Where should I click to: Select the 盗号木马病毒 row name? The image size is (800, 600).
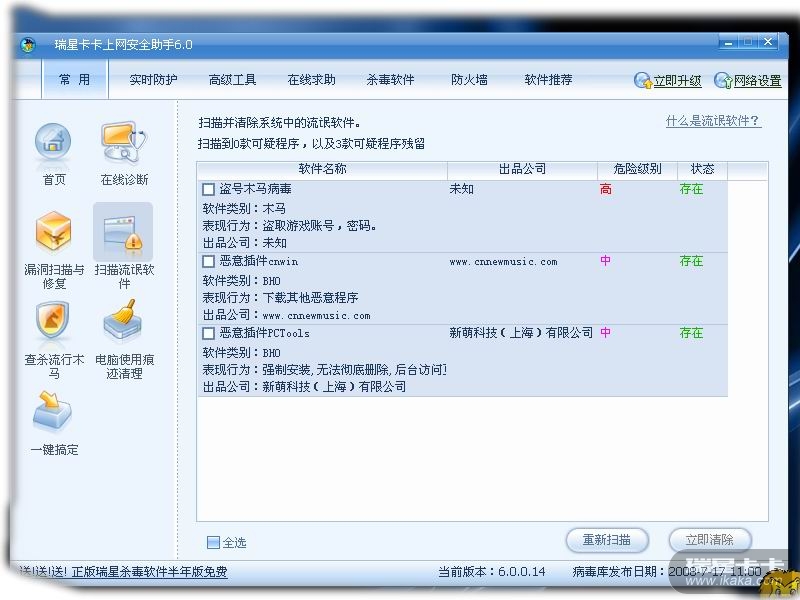pyautogui.click(x=256, y=189)
